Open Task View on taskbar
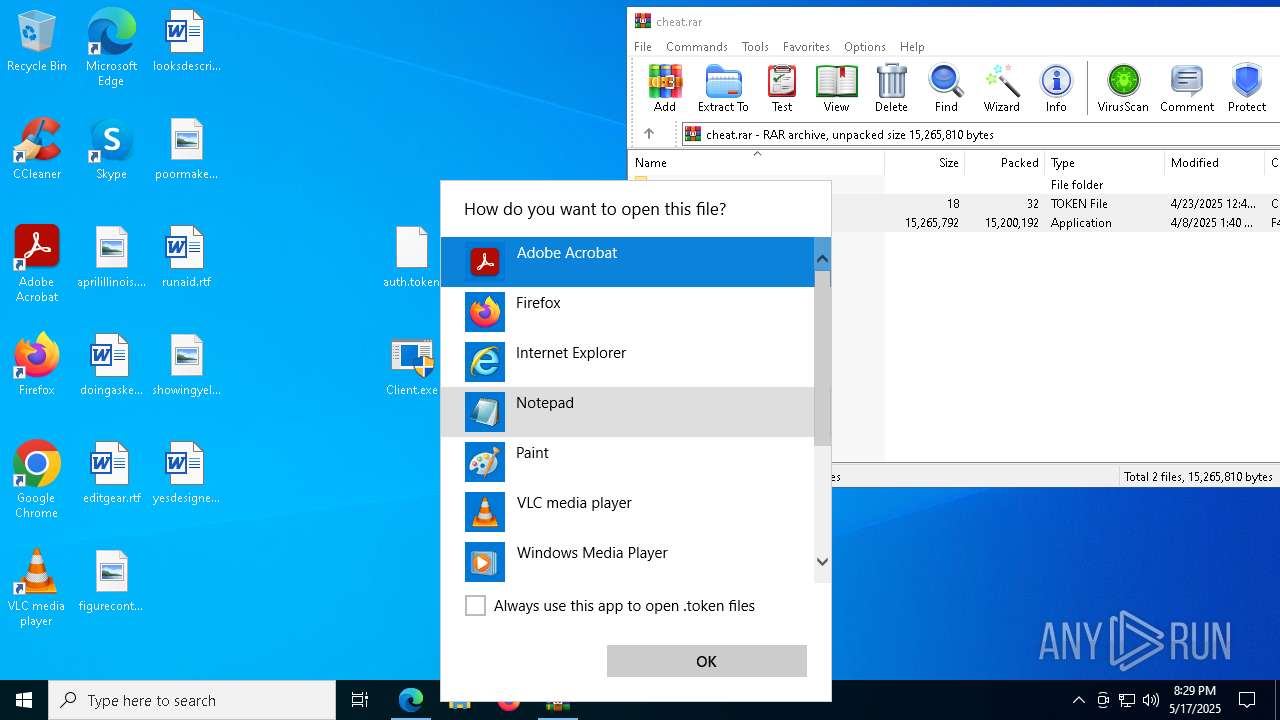This screenshot has width=1280, height=720. tap(360, 700)
